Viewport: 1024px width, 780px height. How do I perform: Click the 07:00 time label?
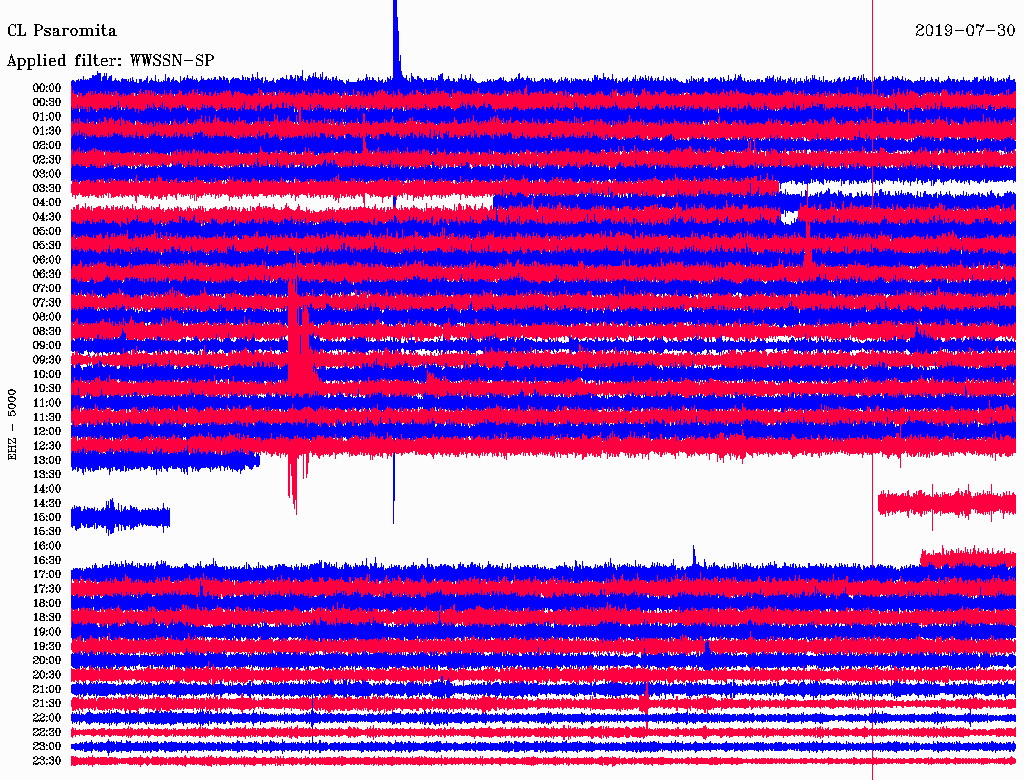(x=47, y=288)
